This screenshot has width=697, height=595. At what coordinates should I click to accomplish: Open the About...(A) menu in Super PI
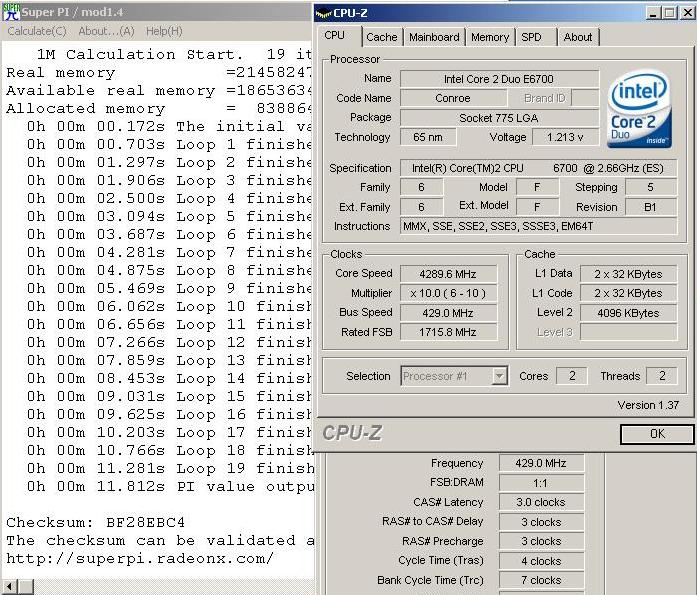coord(106,31)
